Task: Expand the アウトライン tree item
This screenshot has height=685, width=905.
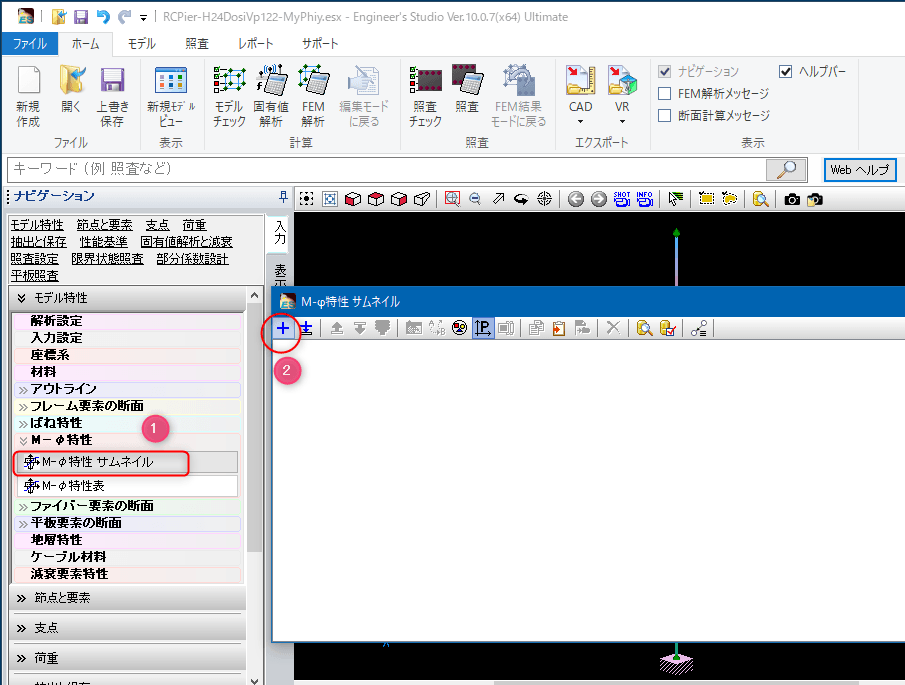Action: pyautogui.click(x=23, y=389)
